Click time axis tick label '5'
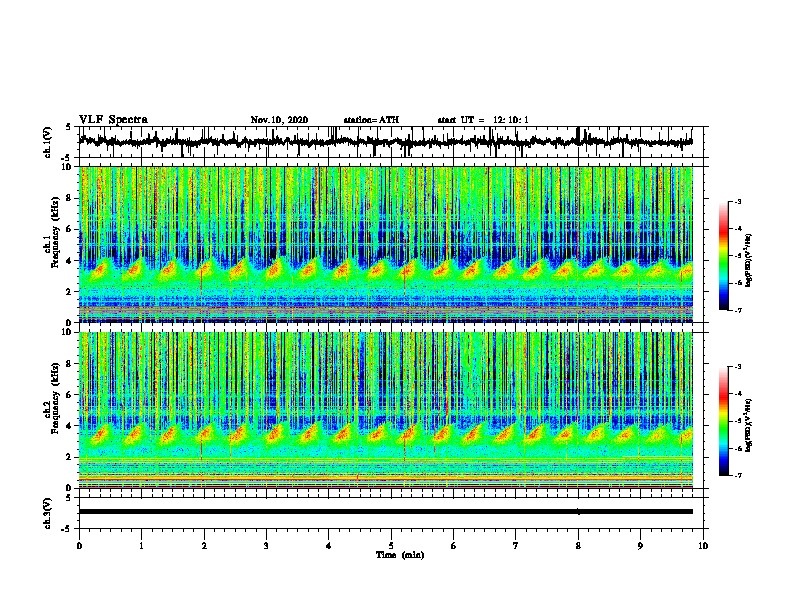The image size is (792, 612). click(391, 546)
